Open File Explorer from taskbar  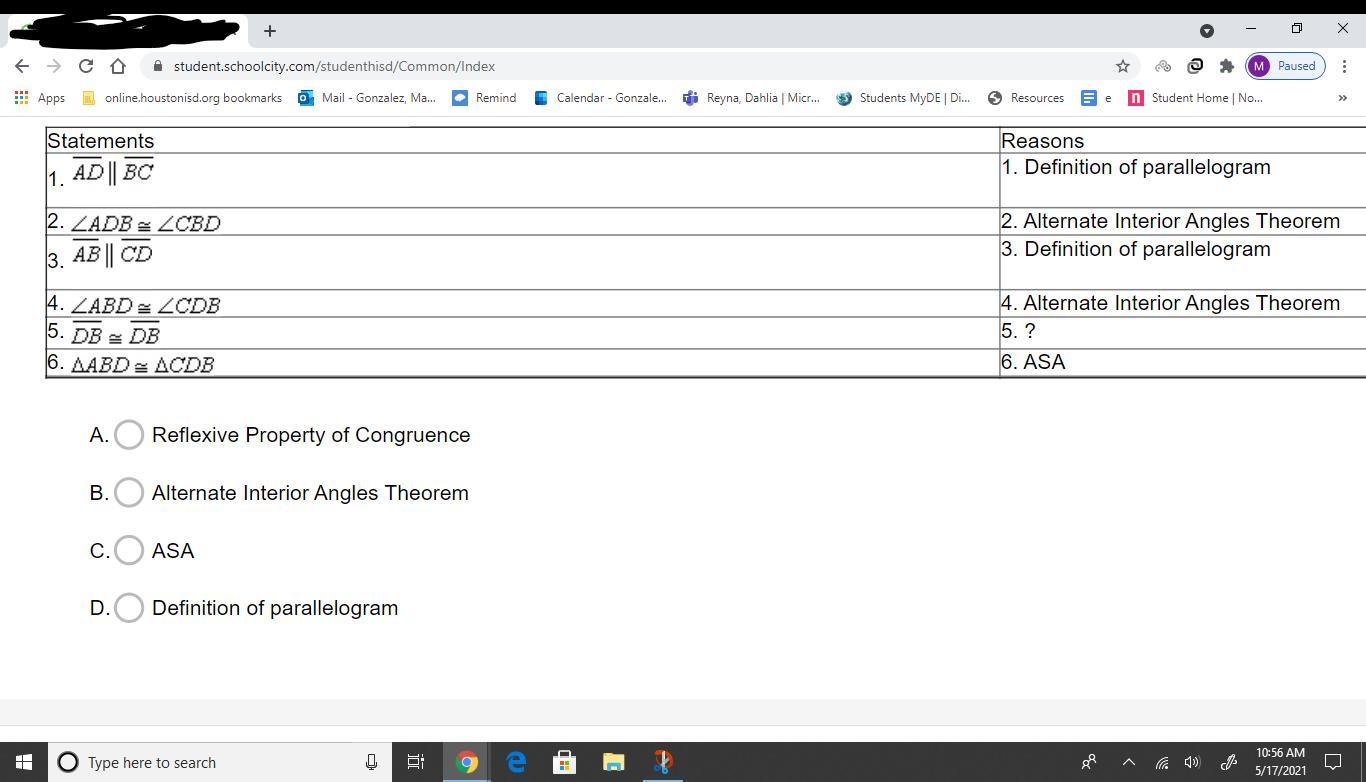pos(613,762)
